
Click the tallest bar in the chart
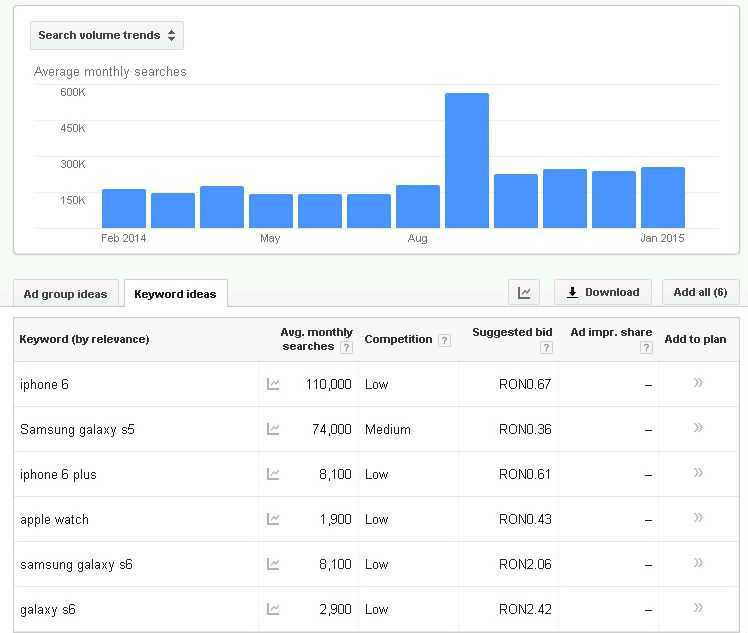(467, 160)
